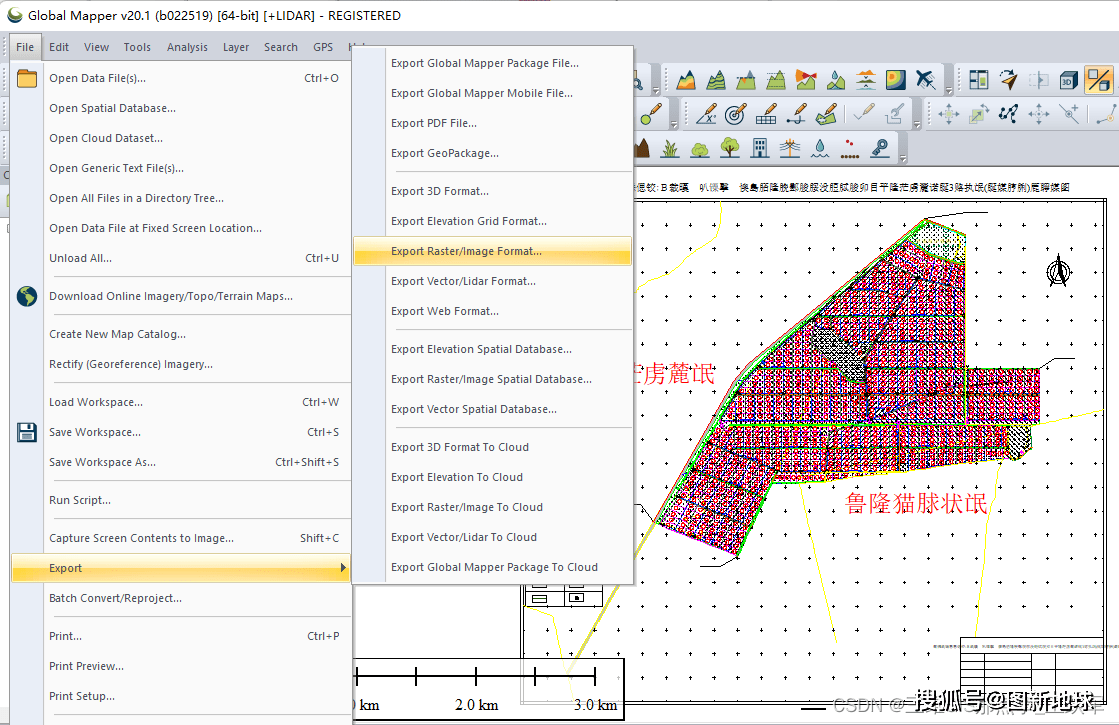Click the flight path/fly-through airplane icon
Screen dimensions: 1119x725
925,80
